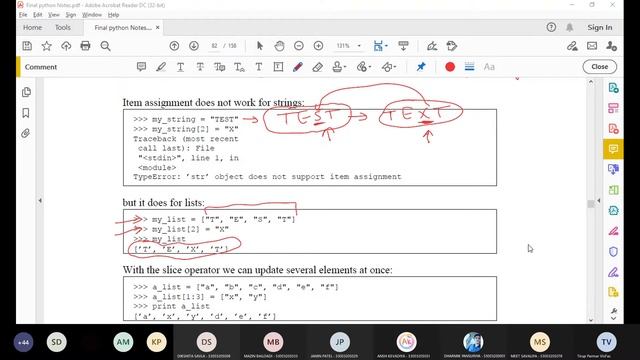Close the Comment toolbar
Viewport: 640px width, 360px height.
[600, 67]
